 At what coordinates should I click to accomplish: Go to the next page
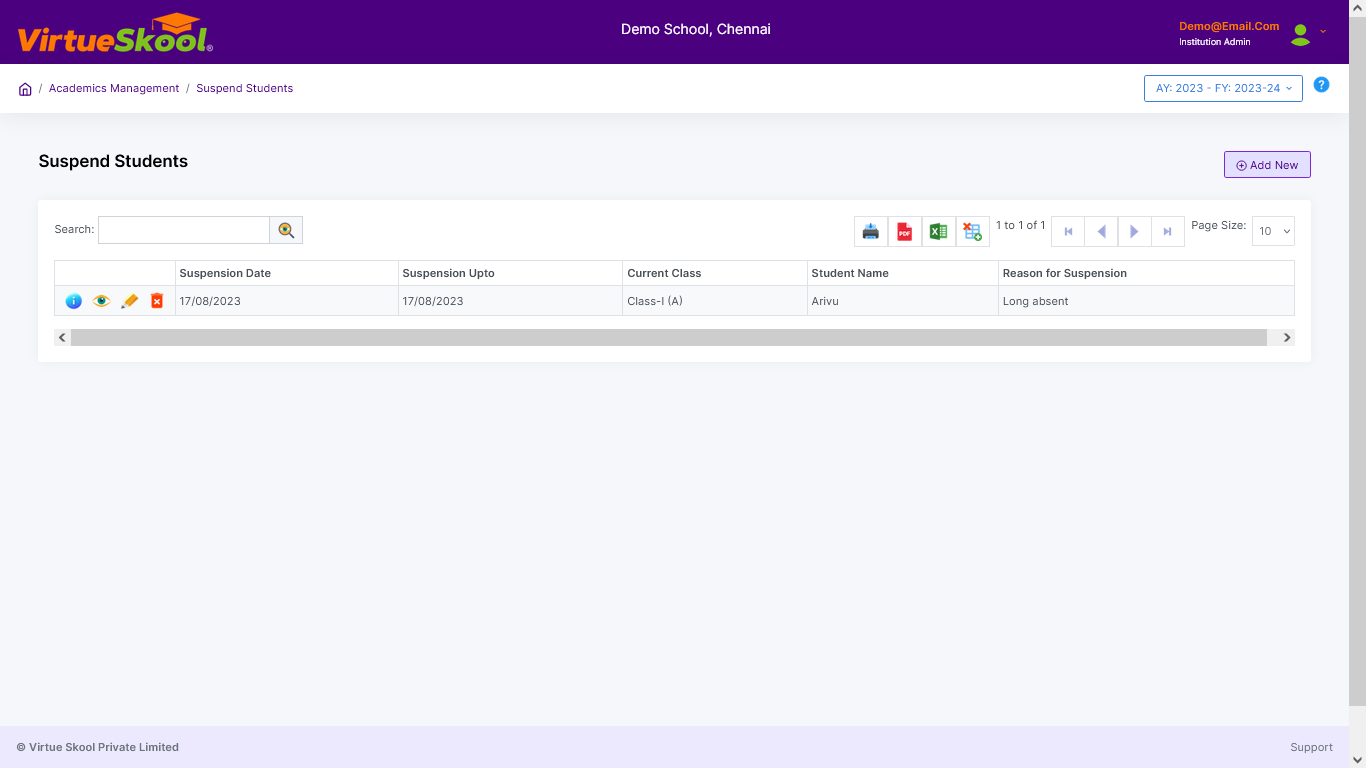click(x=1134, y=231)
